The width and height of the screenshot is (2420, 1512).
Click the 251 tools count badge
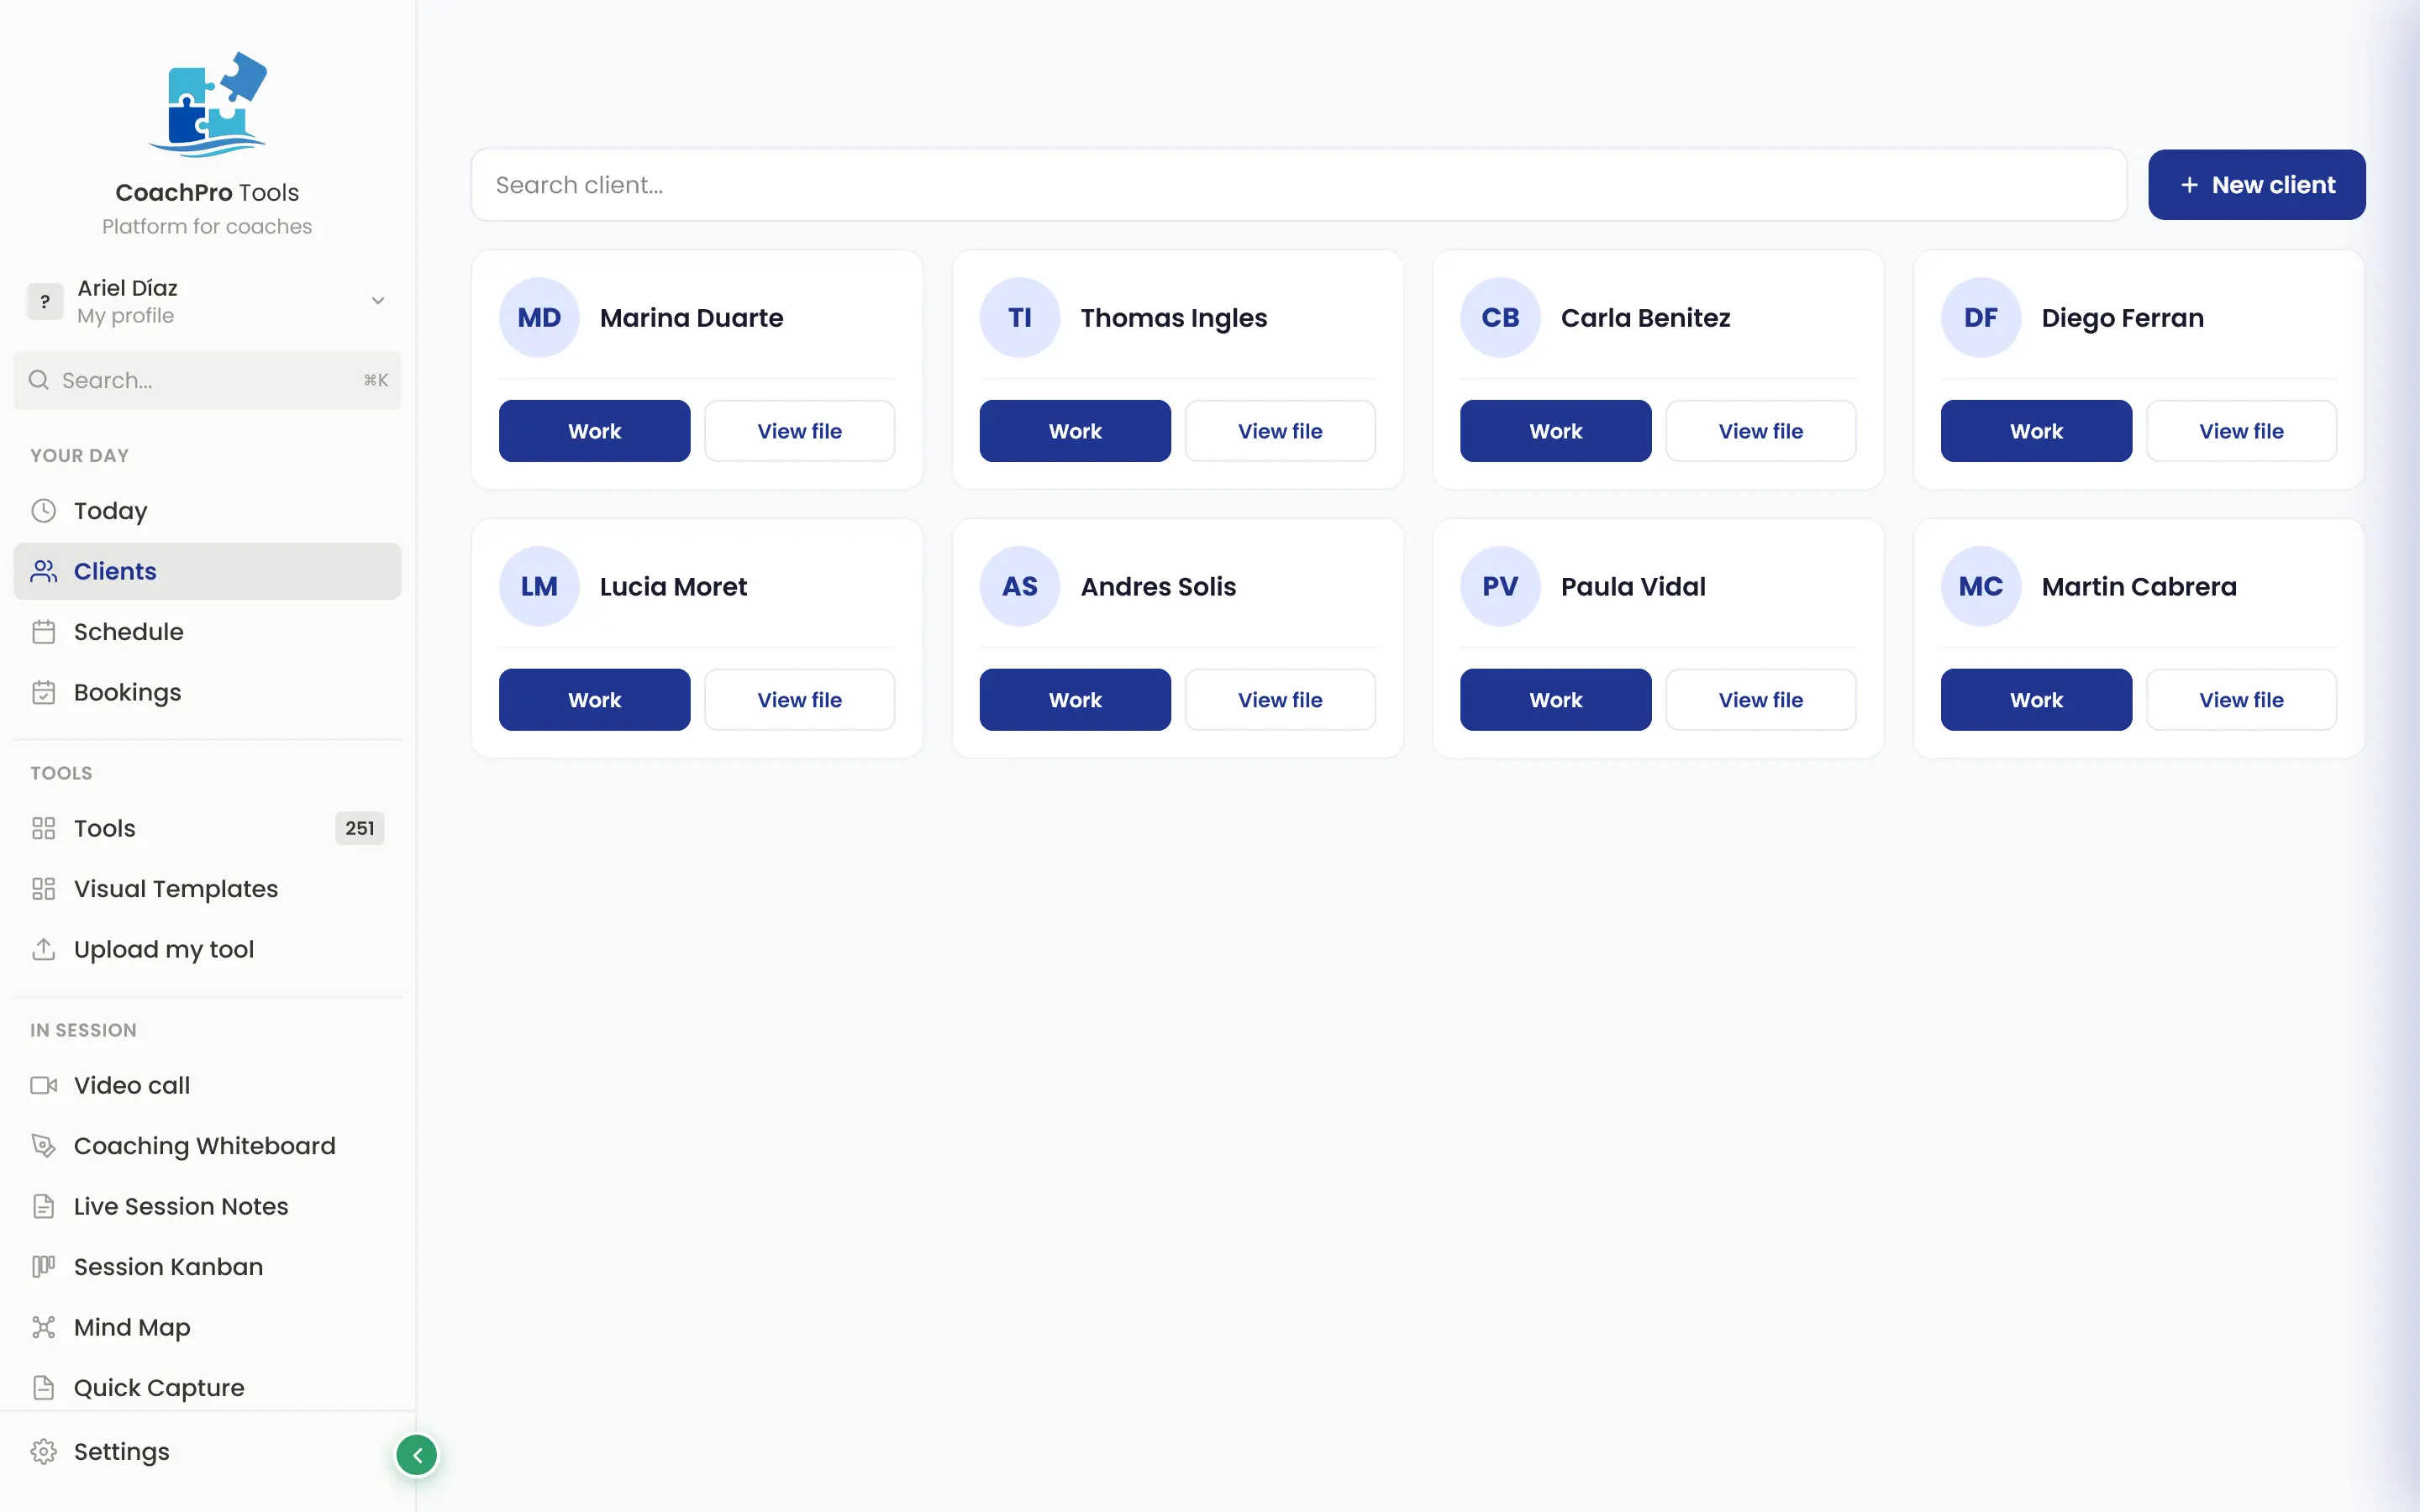360,828
